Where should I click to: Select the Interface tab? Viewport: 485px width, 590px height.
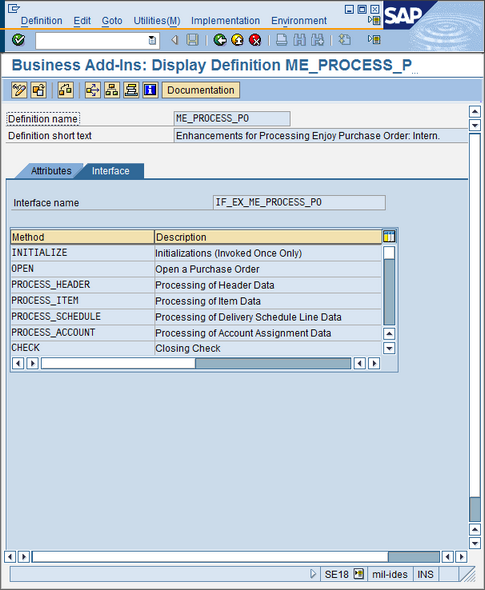click(111, 171)
